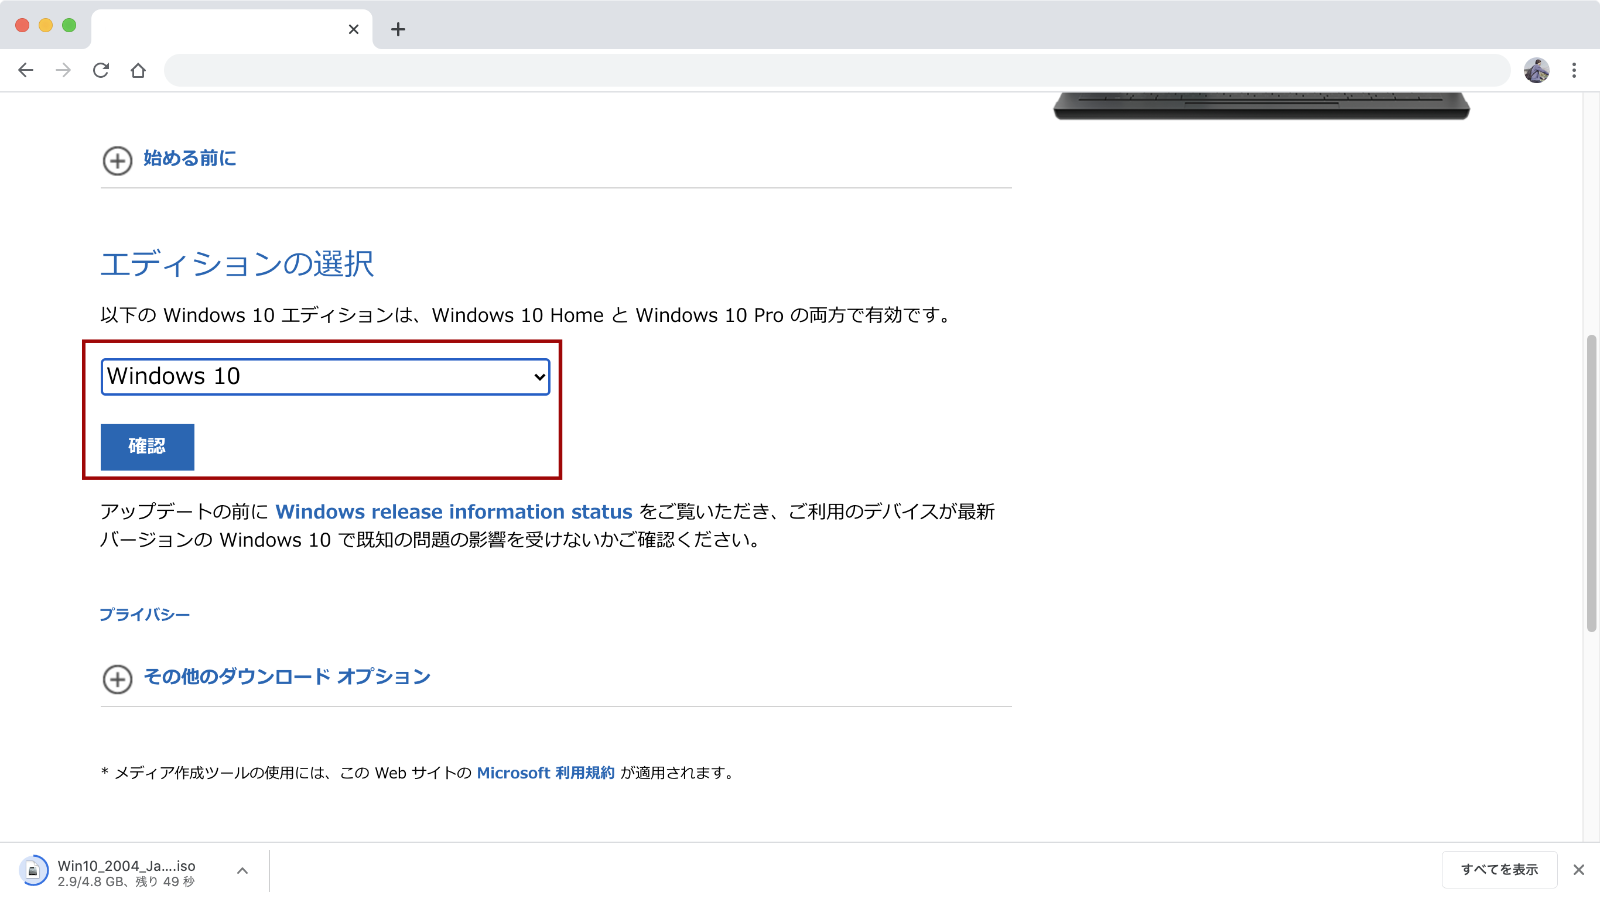Image resolution: width=1600 pixels, height=899 pixels.
Task: Click the エディションの選択 heading
Action: pos(237,264)
